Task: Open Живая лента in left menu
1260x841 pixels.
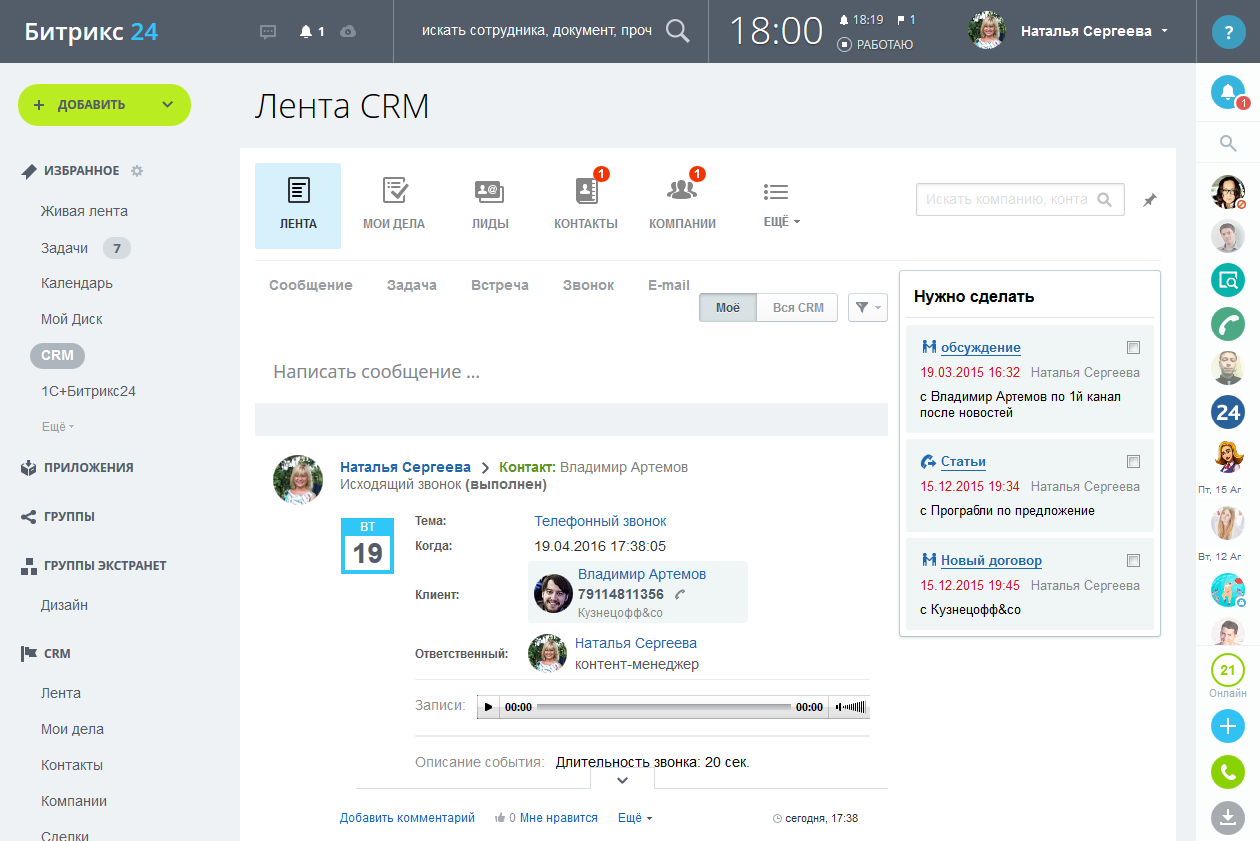Action: click(x=84, y=212)
